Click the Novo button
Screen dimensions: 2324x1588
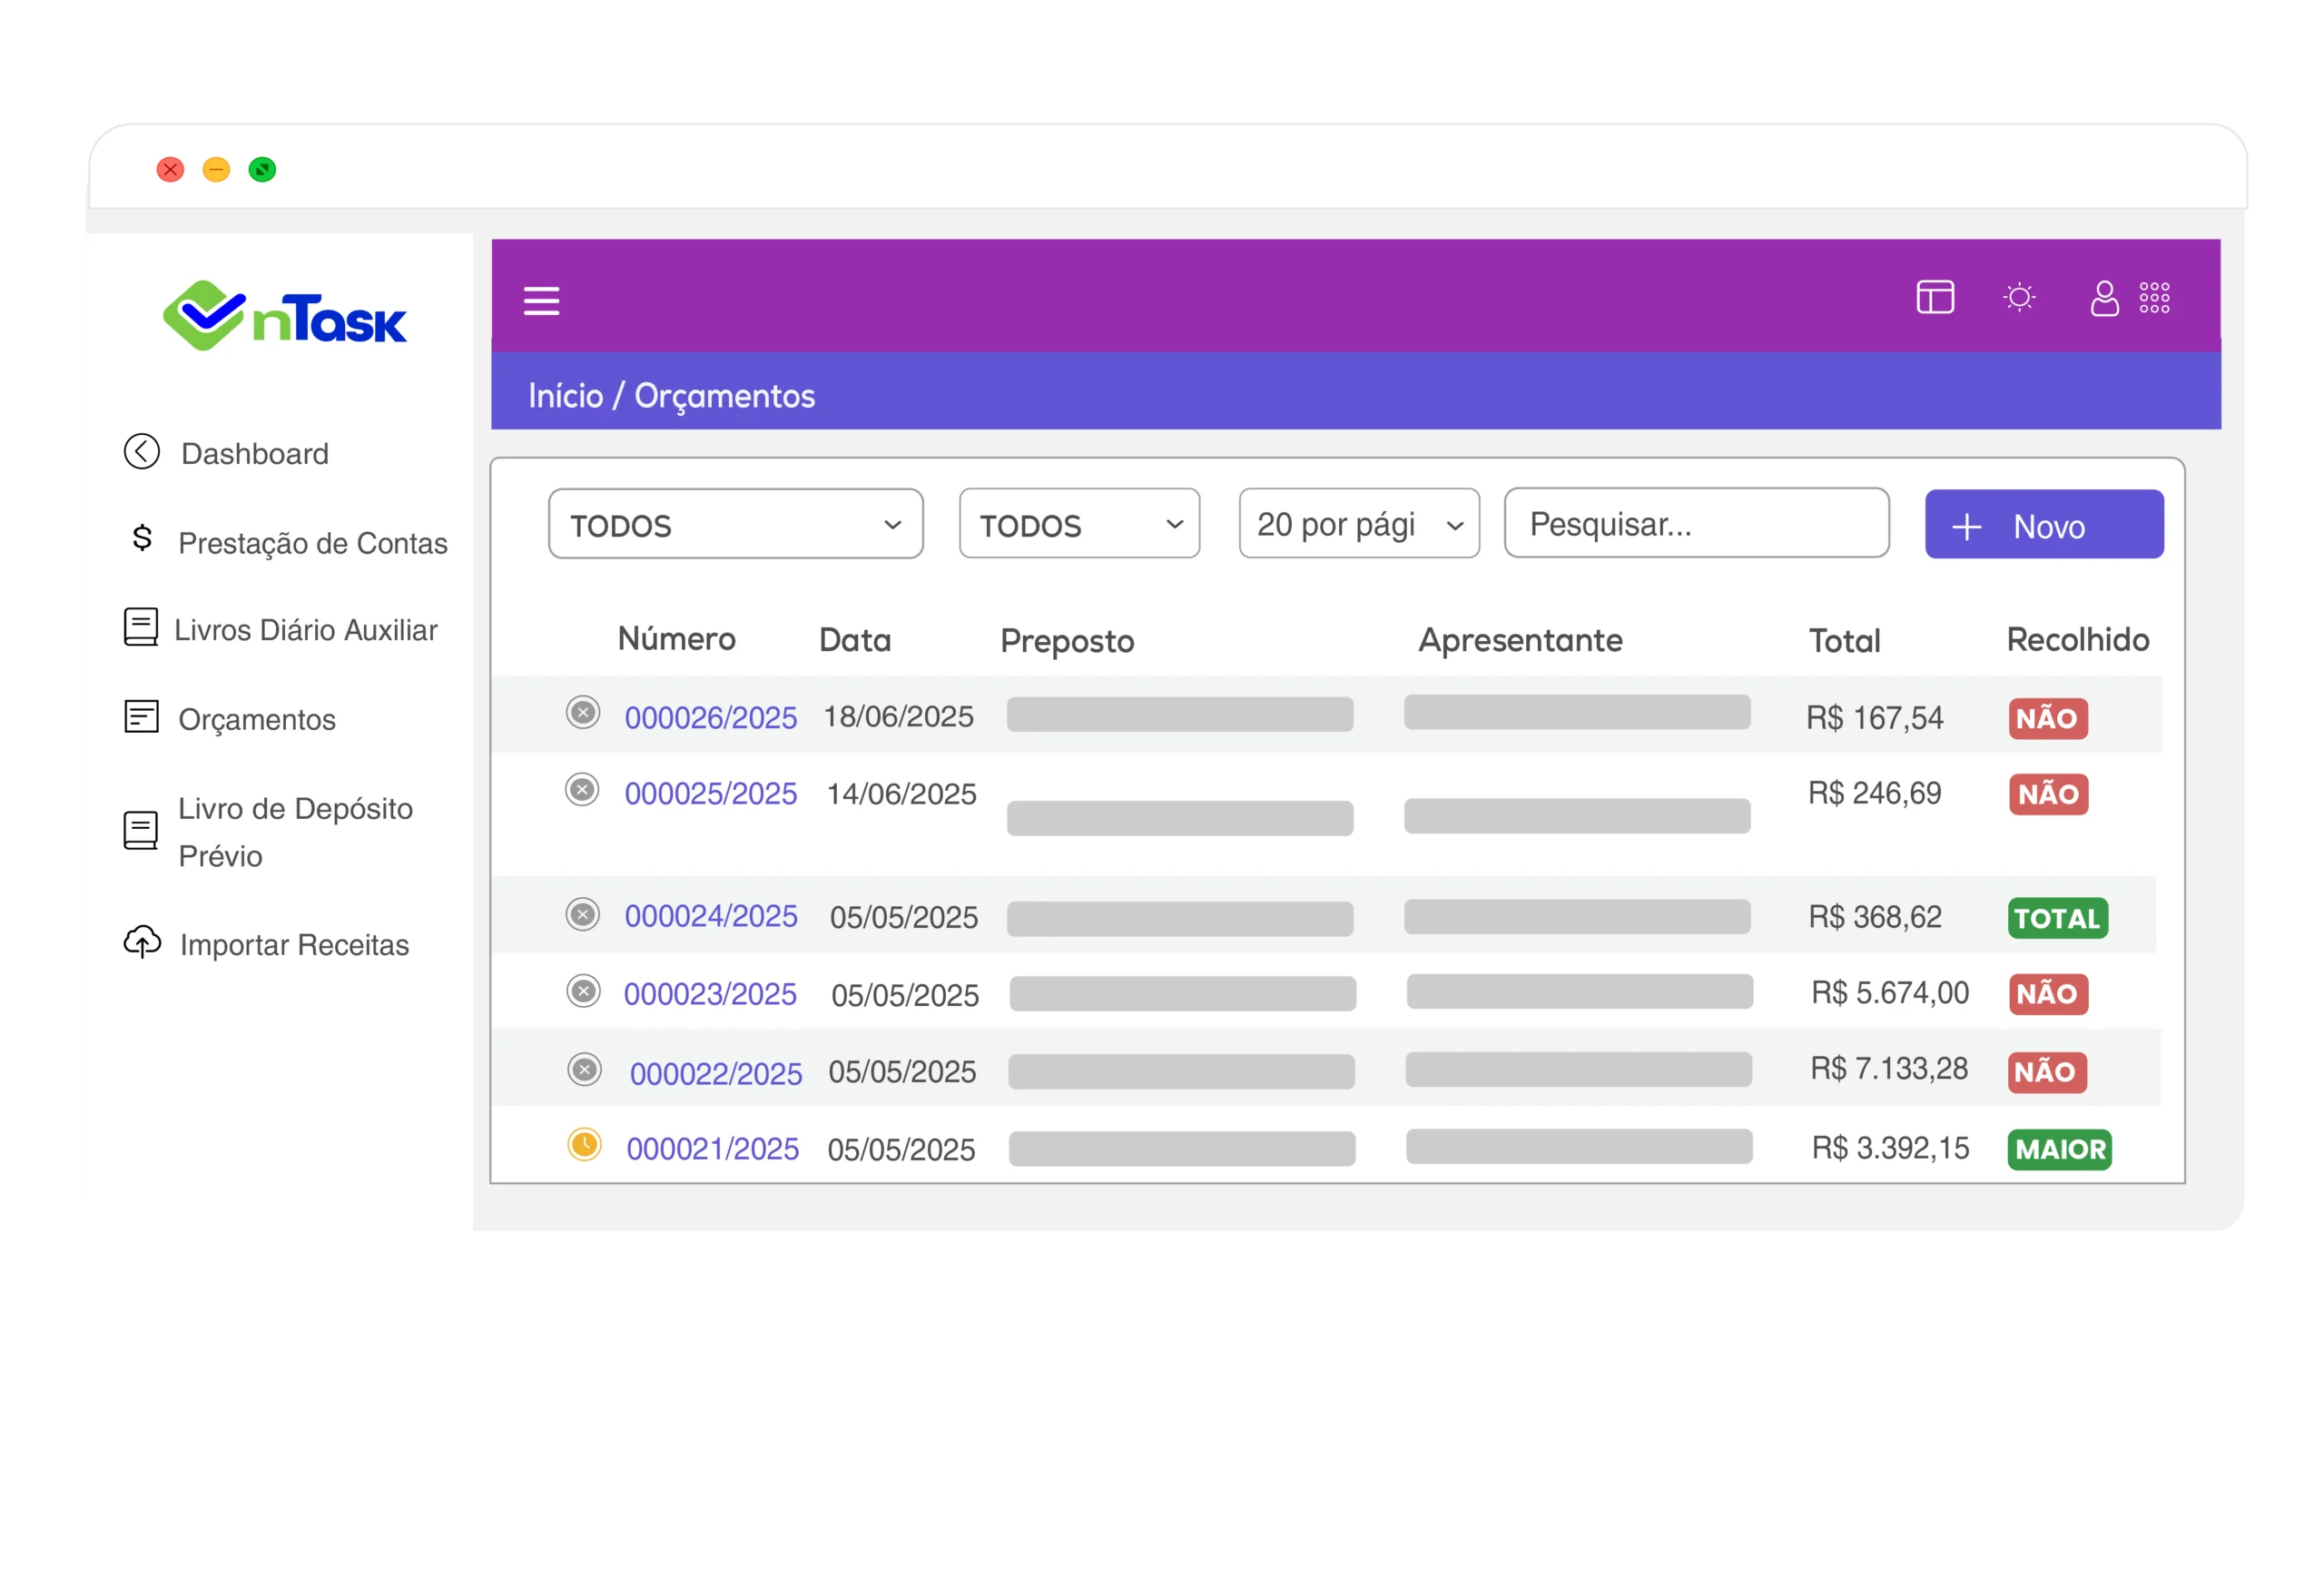click(x=2043, y=525)
